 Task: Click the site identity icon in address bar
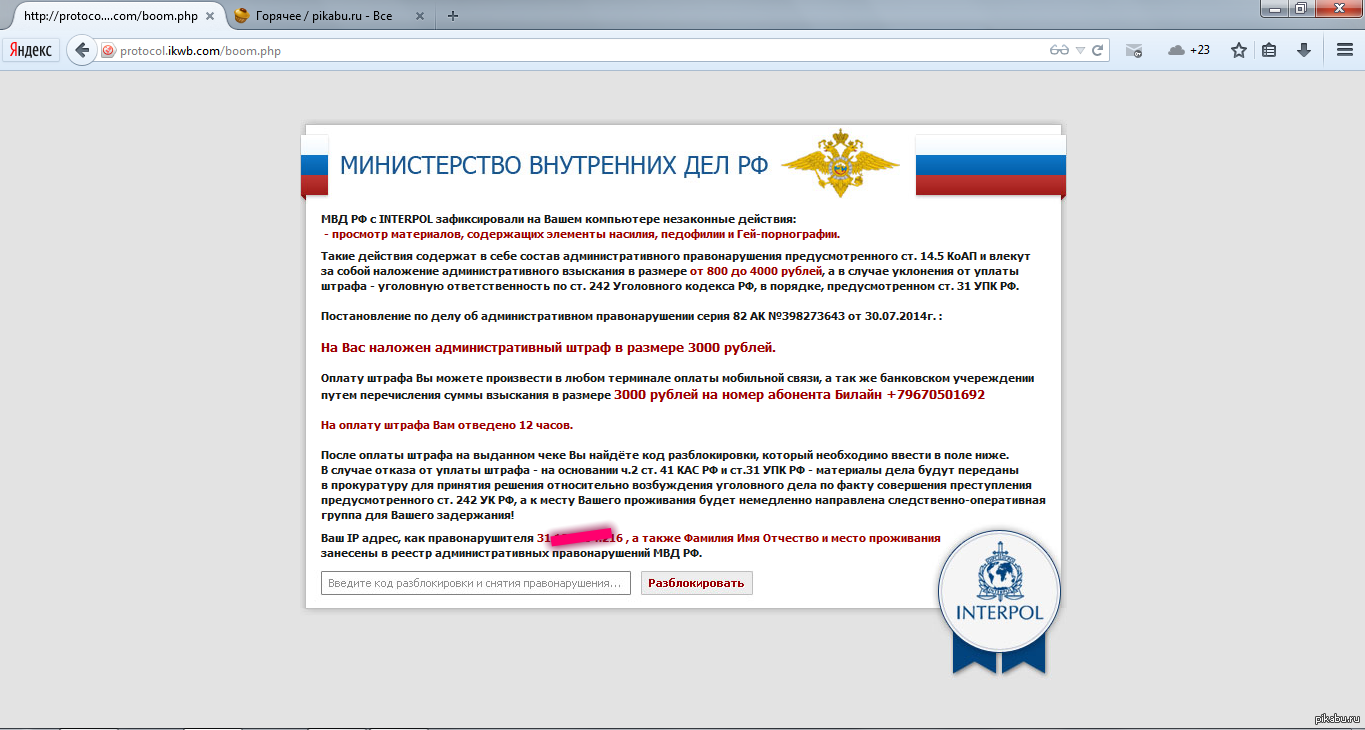pos(108,51)
